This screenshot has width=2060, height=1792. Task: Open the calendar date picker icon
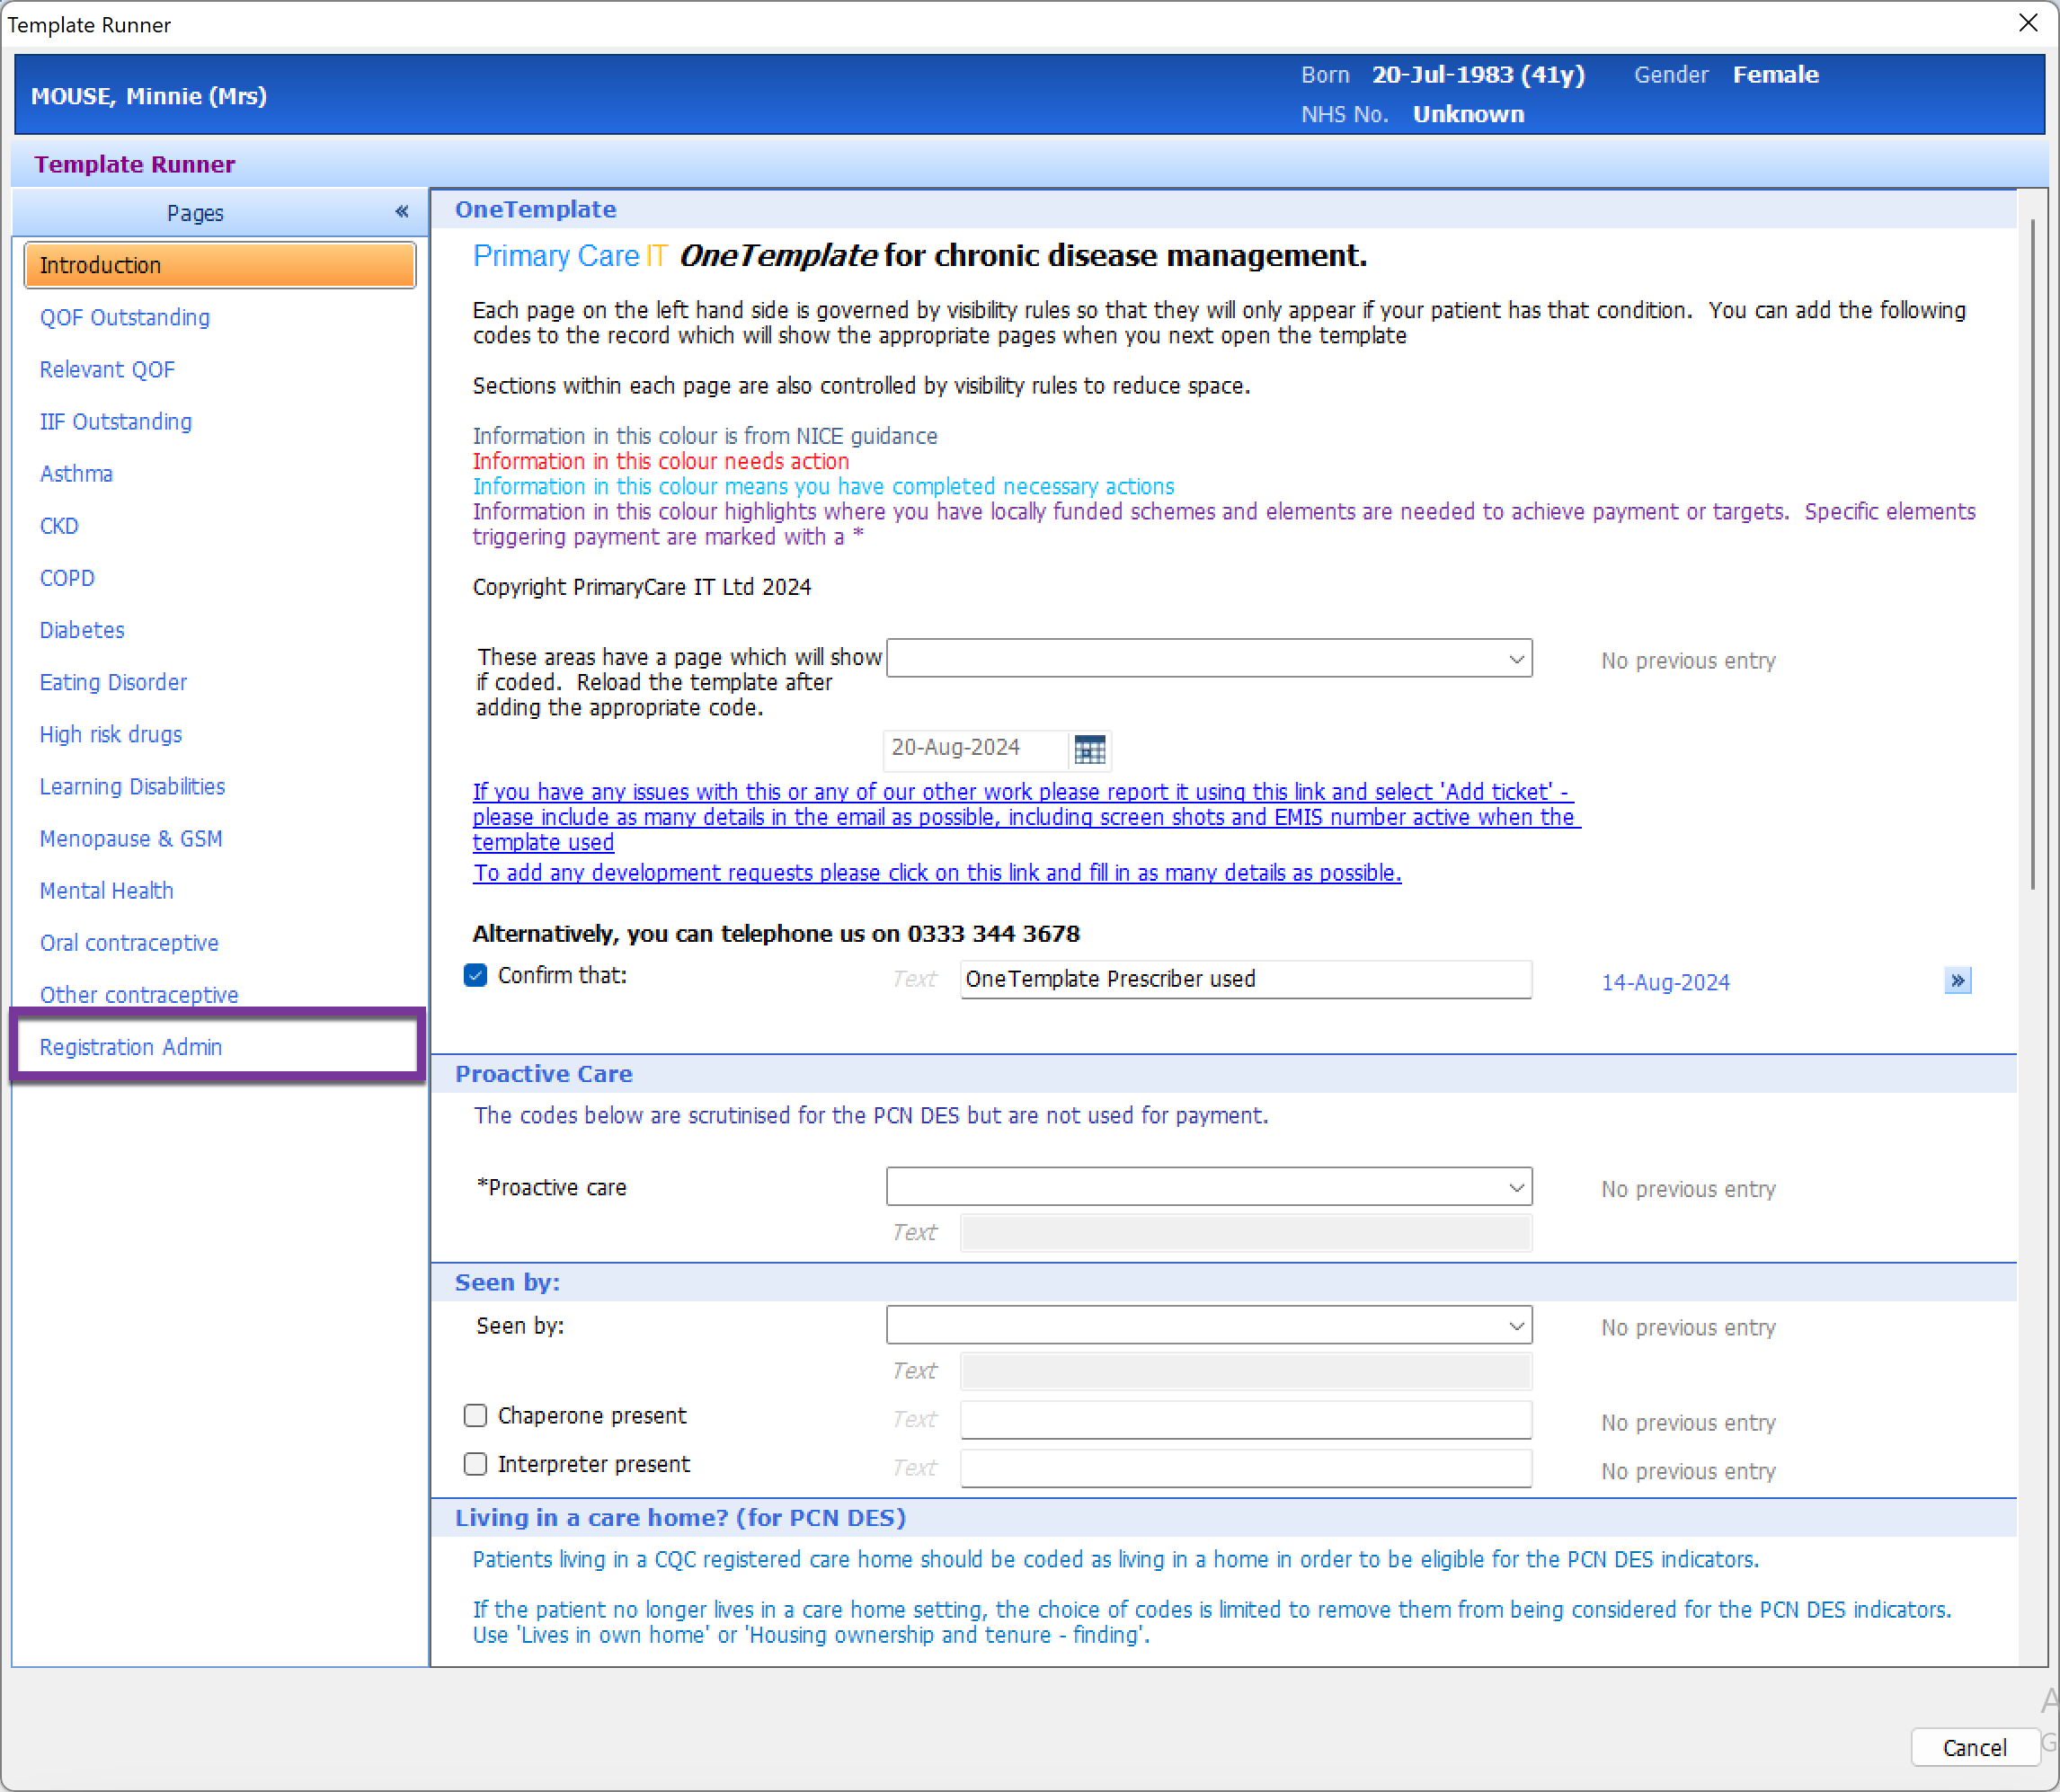pos(1089,749)
